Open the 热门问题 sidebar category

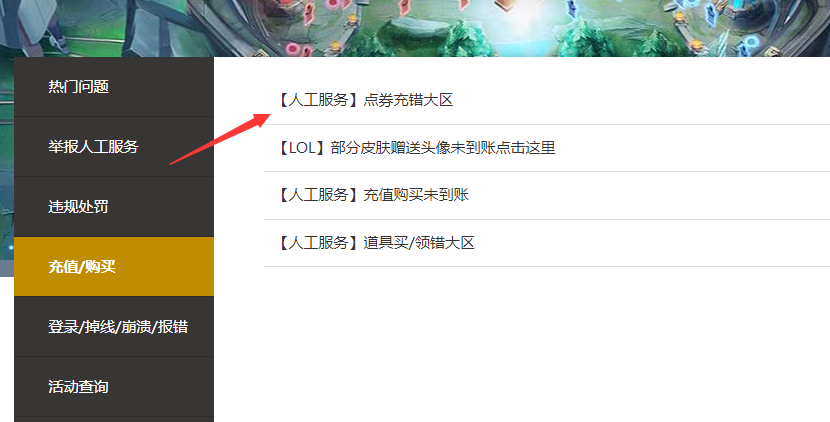pyautogui.click(x=114, y=87)
